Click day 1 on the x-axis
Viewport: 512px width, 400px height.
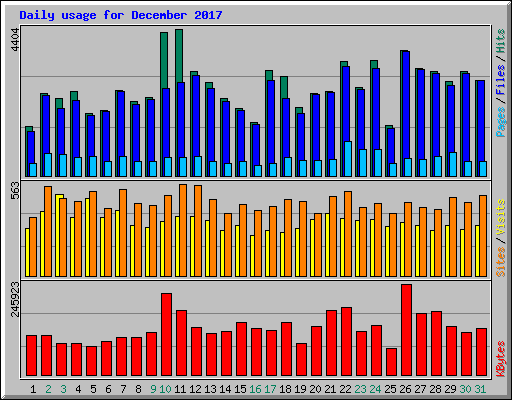point(33,389)
